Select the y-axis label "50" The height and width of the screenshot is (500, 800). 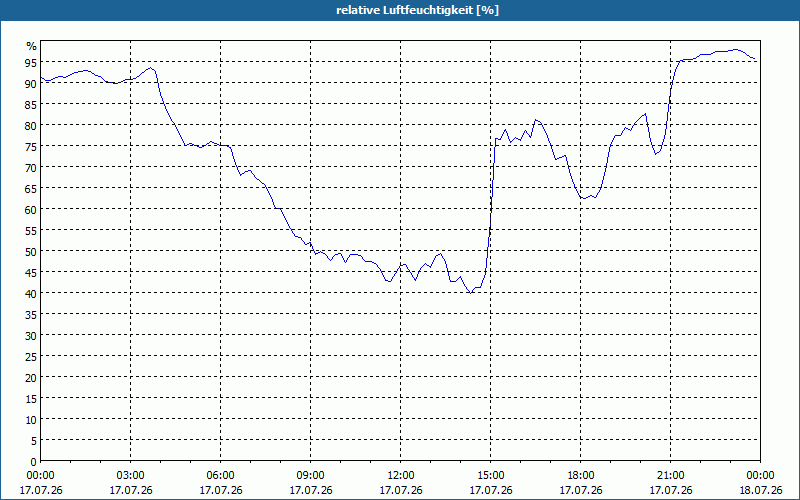point(31,252)
